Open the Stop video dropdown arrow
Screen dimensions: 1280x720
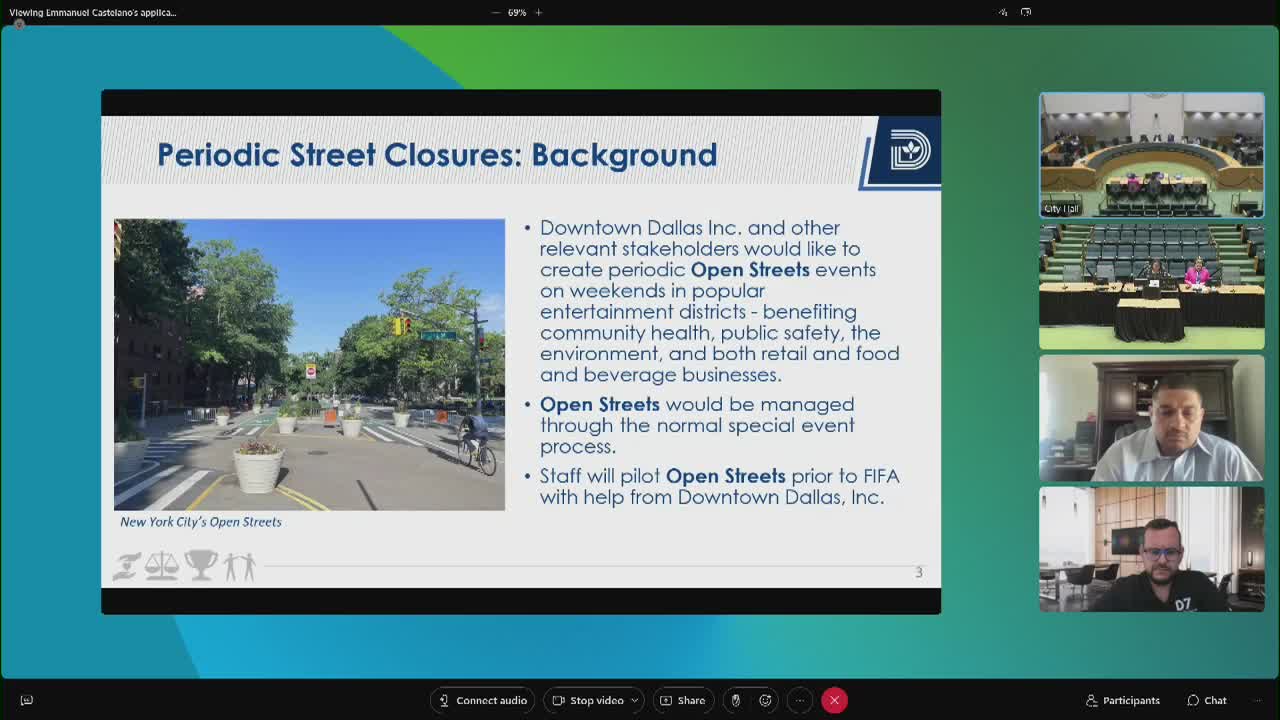[635, 700]
